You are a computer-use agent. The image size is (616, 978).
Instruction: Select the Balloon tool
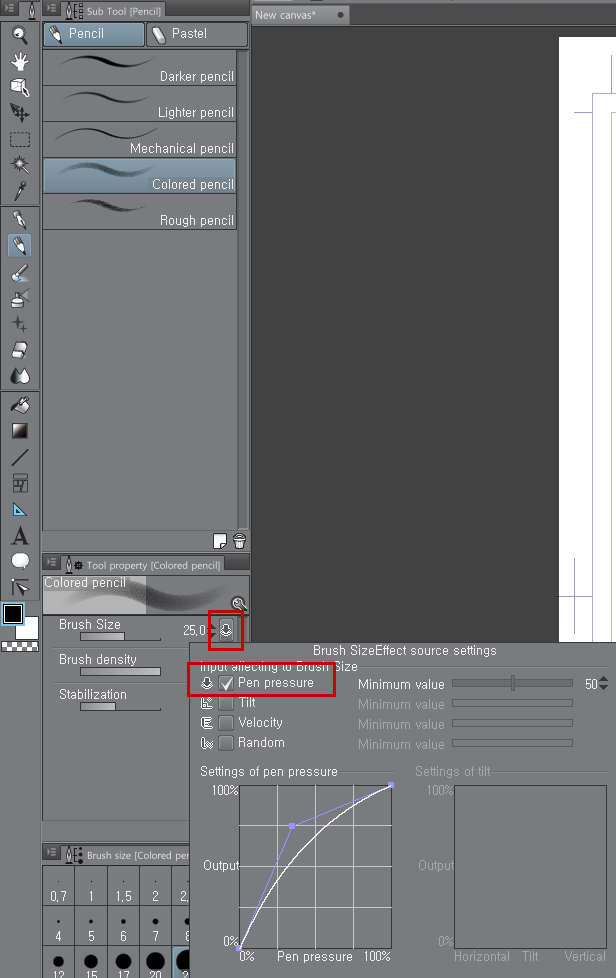click(x=19, y=561)
